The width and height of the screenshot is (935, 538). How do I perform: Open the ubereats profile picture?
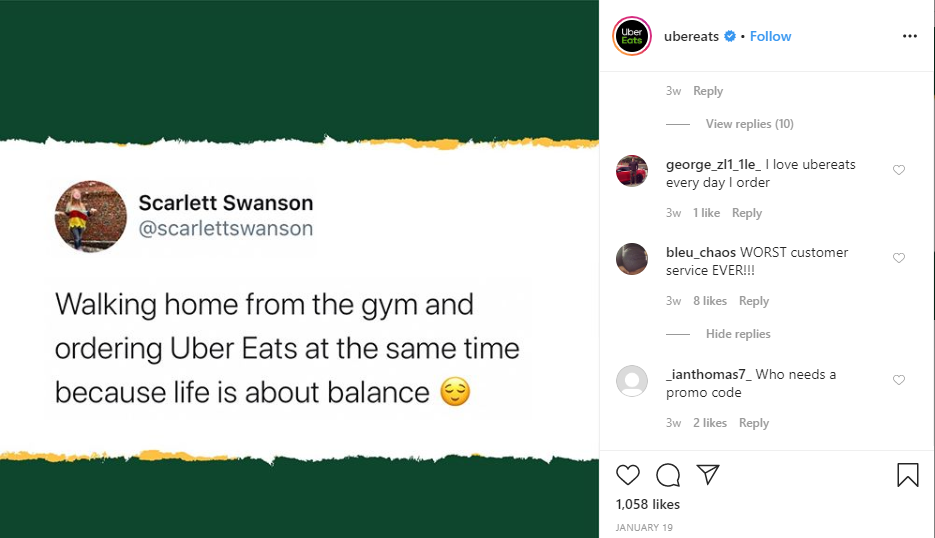click(x=632, y=36)
